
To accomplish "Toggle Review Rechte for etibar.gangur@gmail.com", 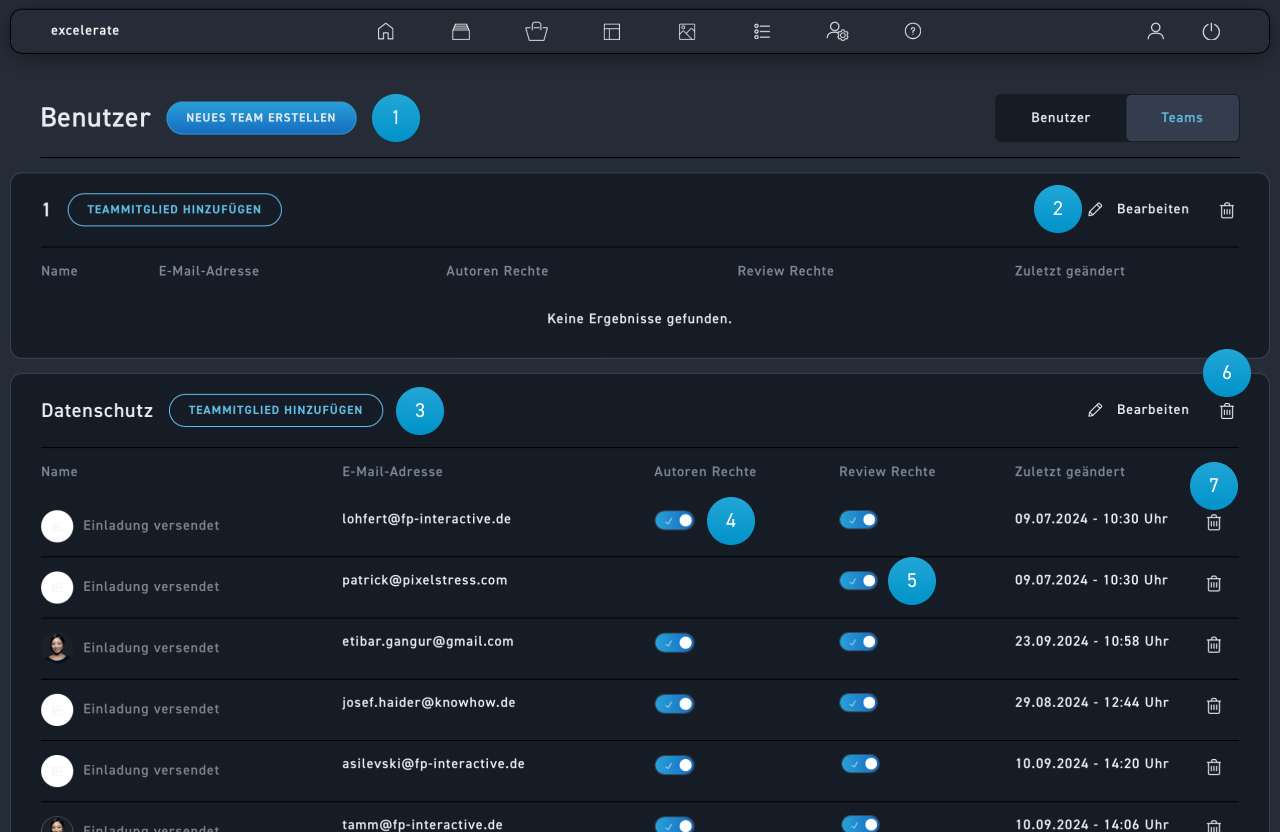I will [x=858, y=642].
